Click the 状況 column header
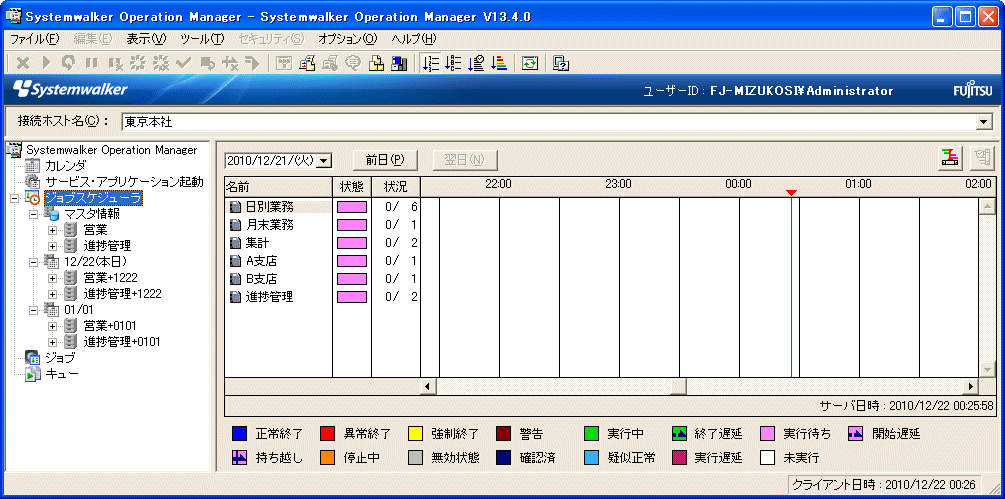Screen dimensions: 1005x499 coord(395,187)
